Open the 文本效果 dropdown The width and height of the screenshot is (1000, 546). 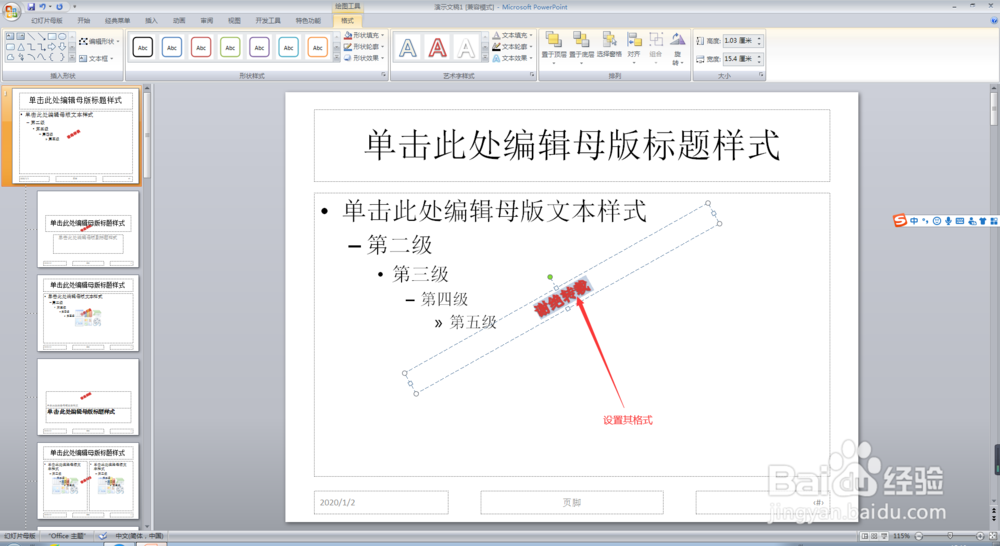(x=513, y=58)
